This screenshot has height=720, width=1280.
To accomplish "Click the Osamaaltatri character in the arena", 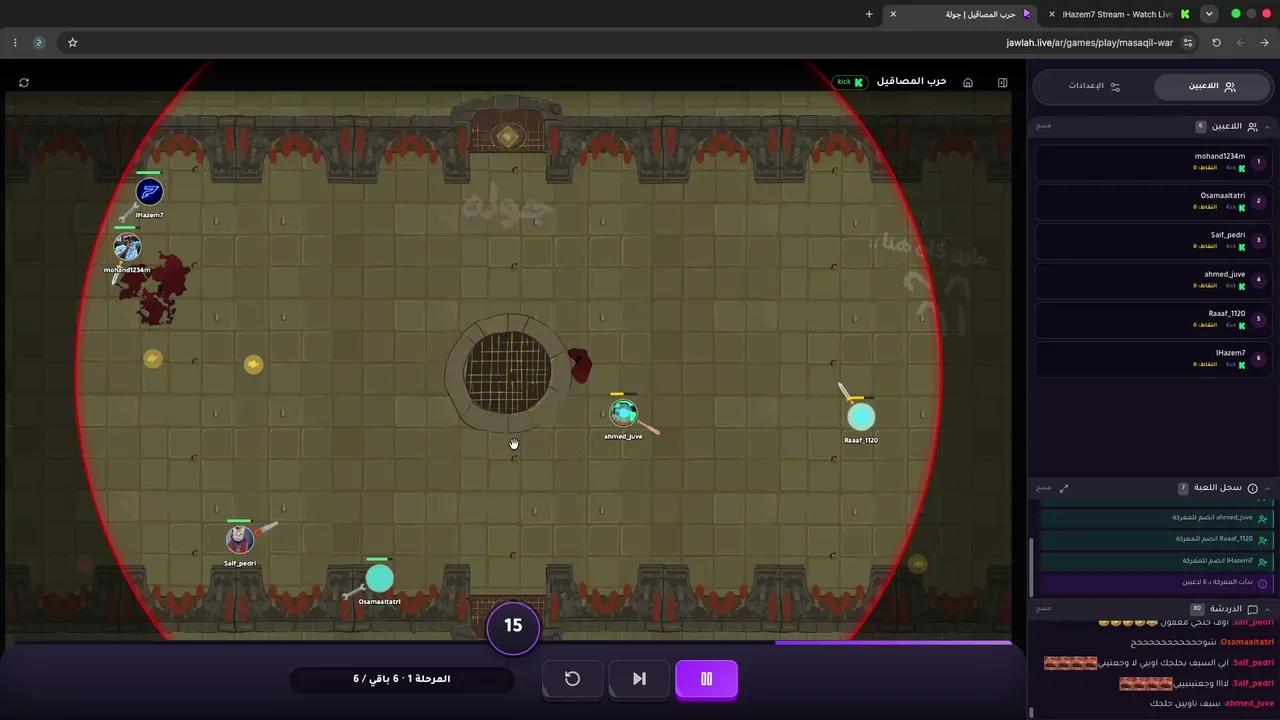I will [379, 578].
